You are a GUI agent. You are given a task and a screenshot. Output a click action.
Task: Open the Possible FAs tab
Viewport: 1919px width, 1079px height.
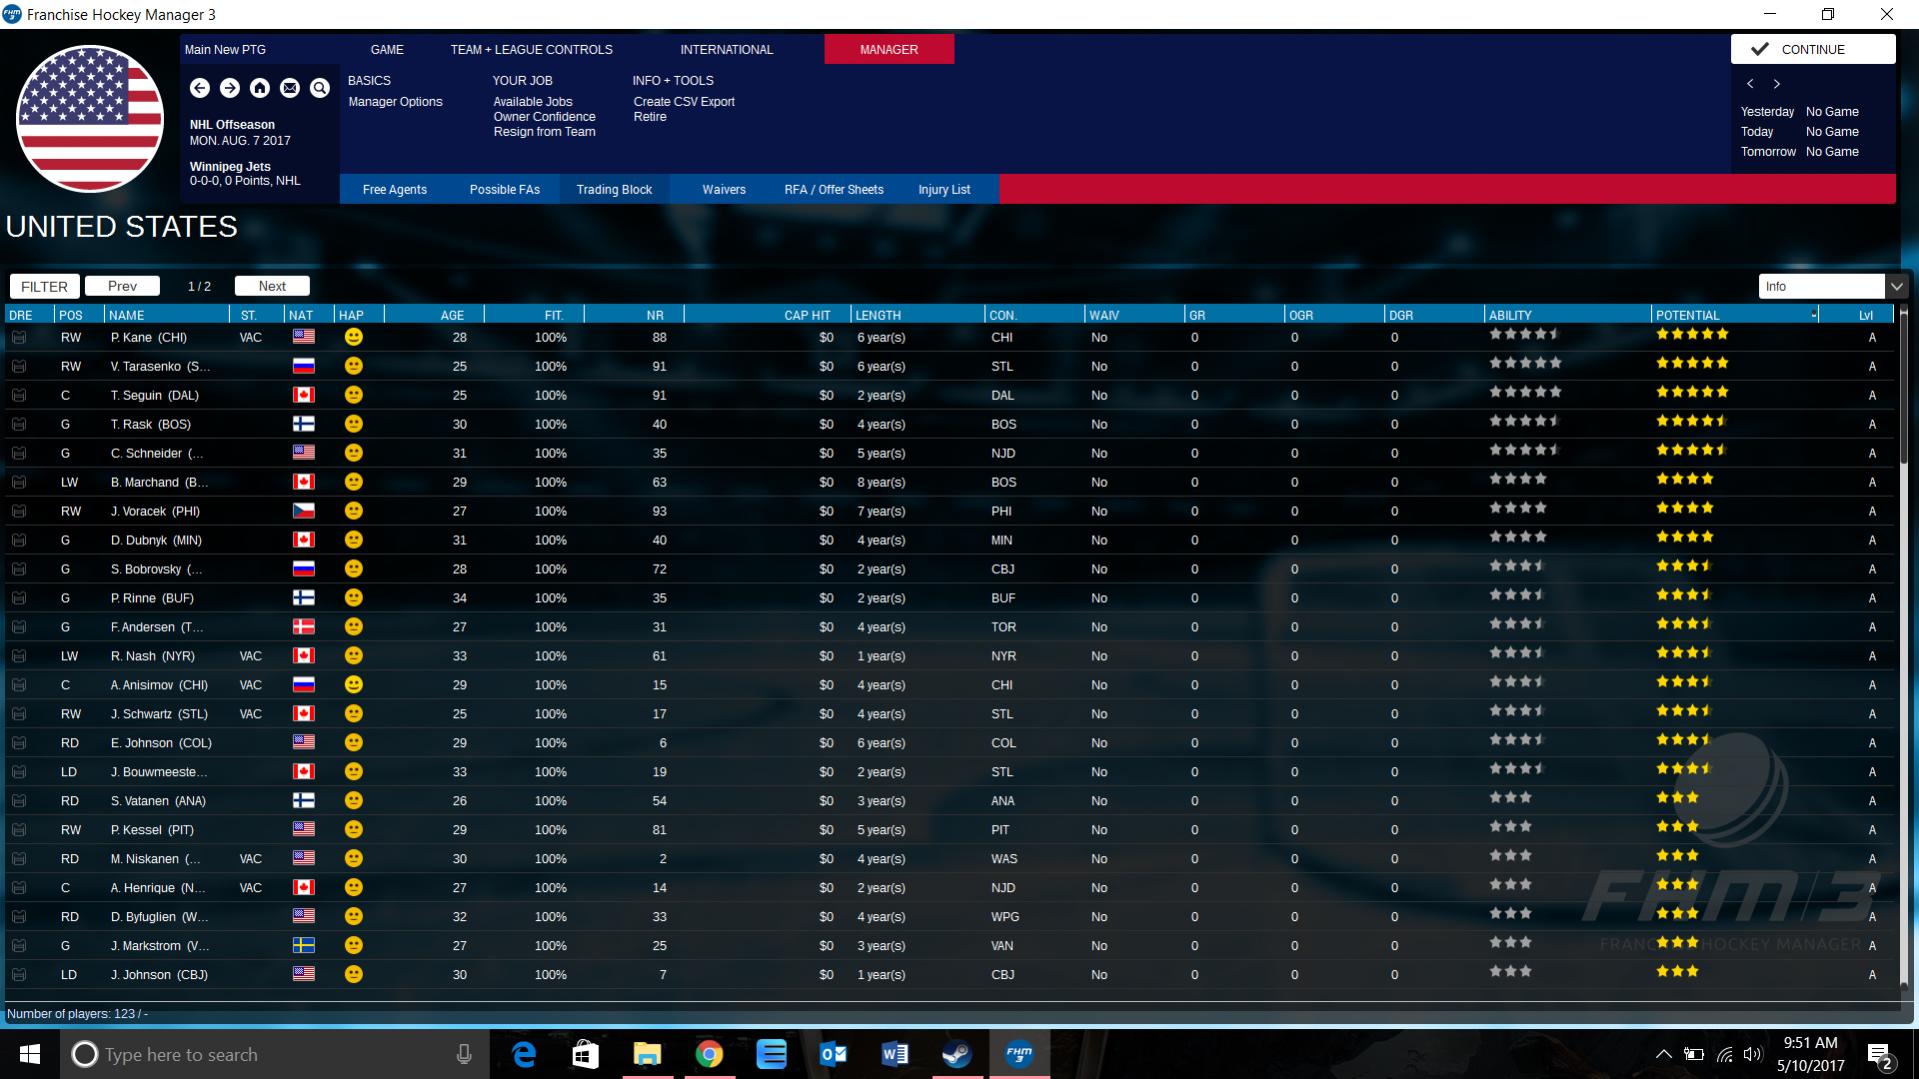click(504, 189)
